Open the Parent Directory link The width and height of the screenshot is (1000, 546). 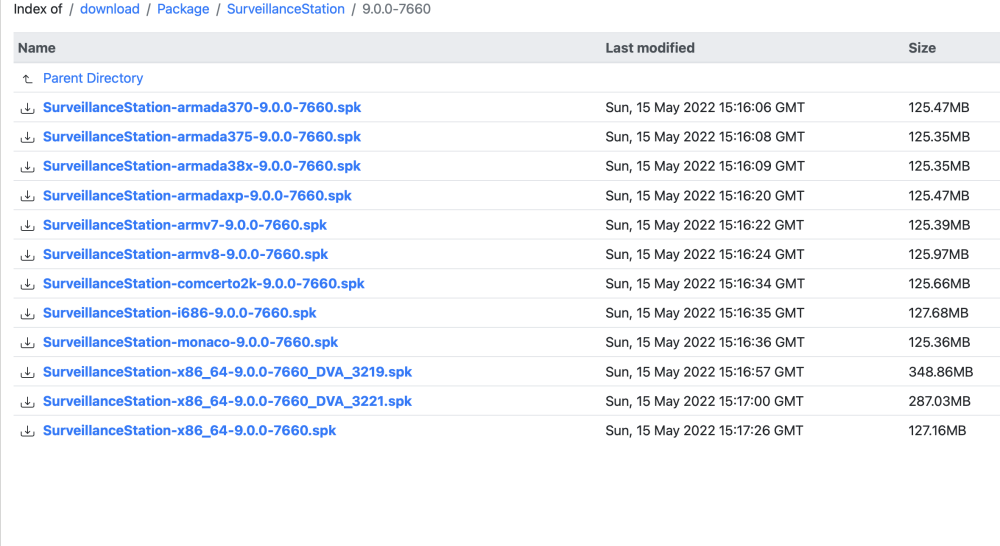93,78
